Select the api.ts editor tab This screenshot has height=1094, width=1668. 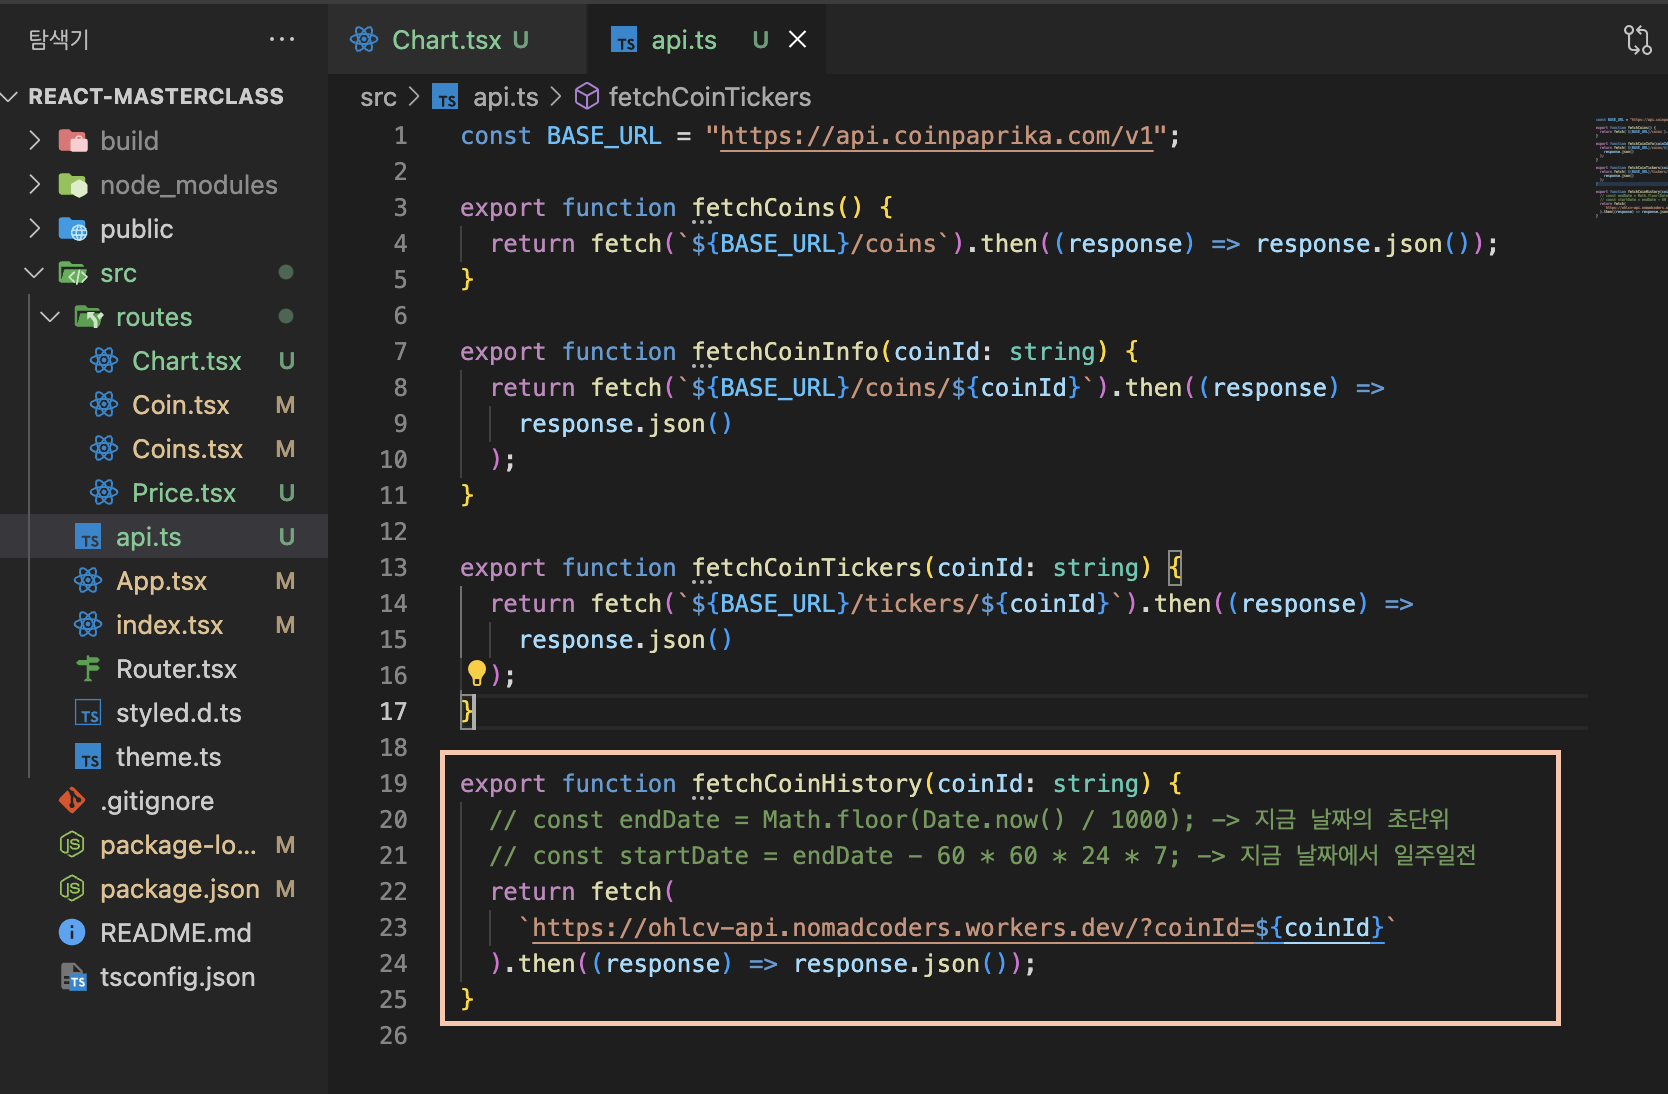[x=683, y=40]
